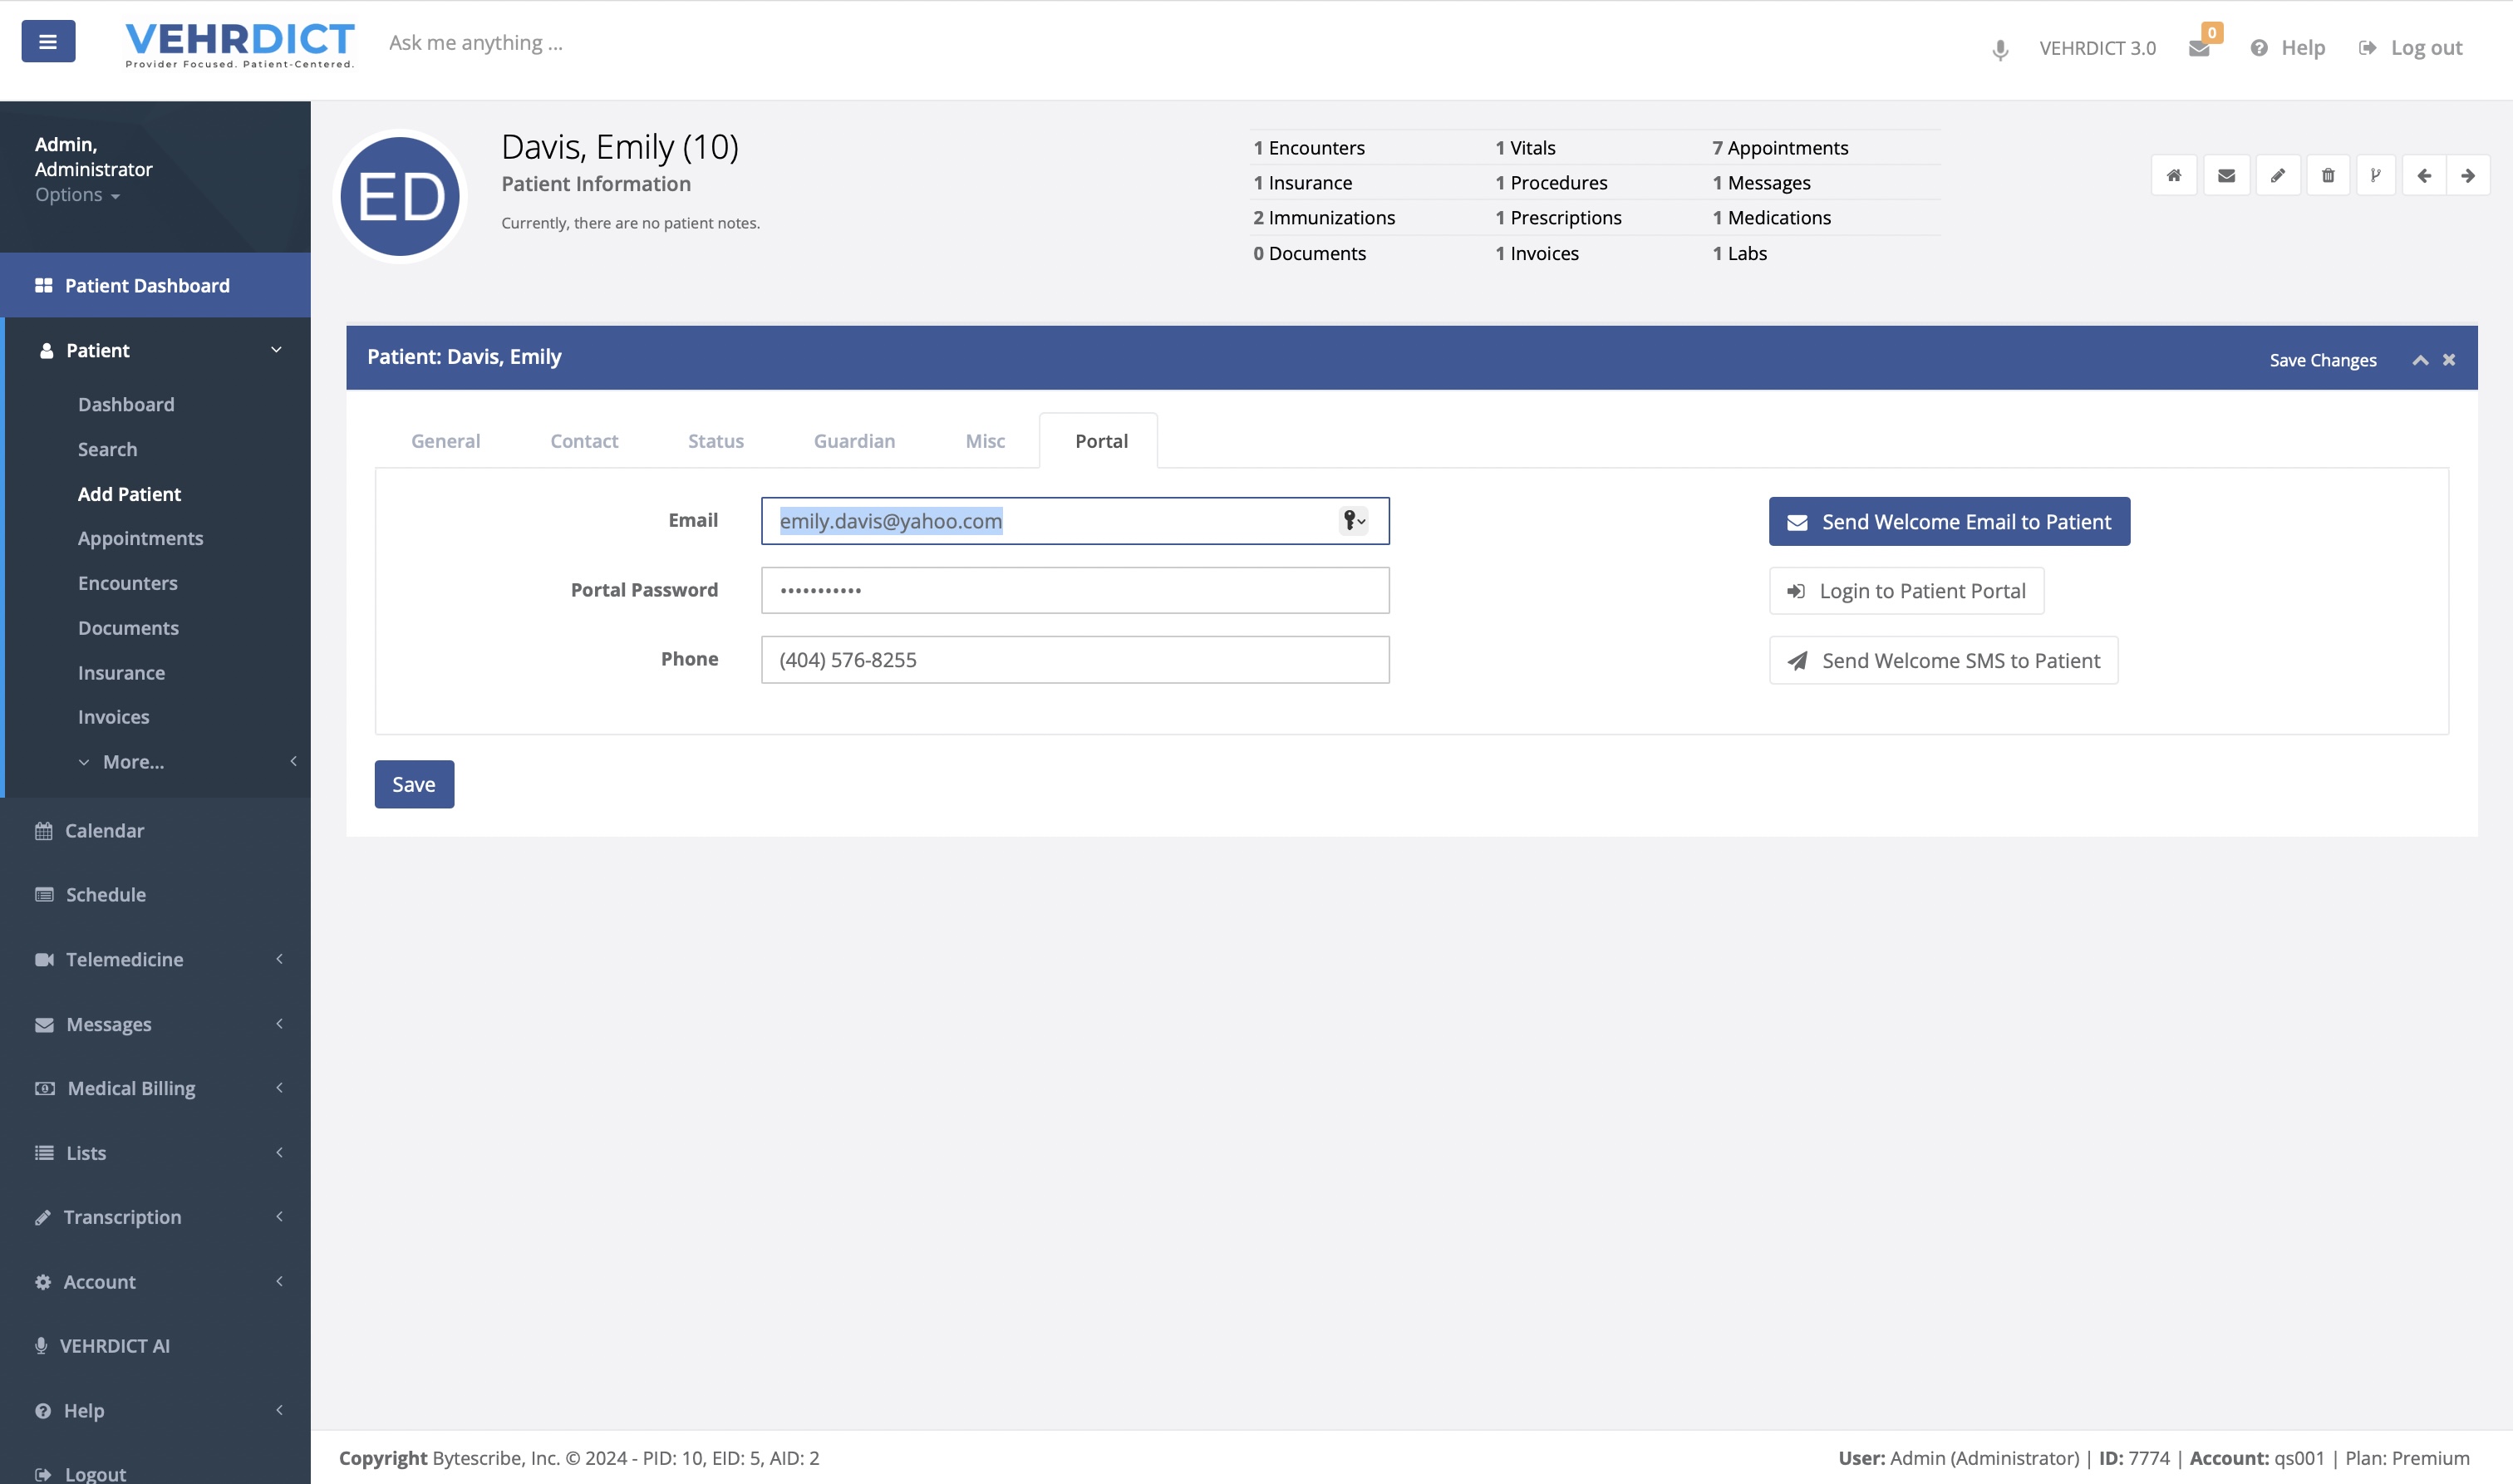Viewport: 2513px width, 1484px height.
Task: Click the merge branch patient icon
Action: (x=2375, y=176)
